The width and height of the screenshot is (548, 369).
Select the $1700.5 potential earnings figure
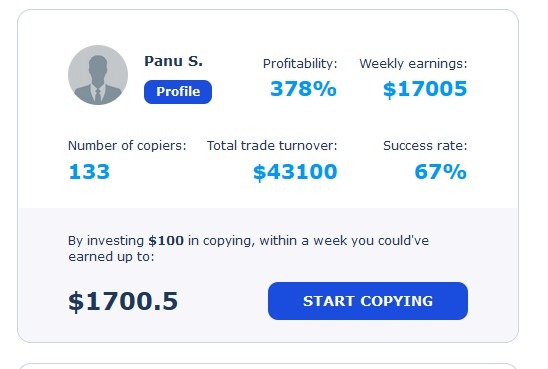click(x=123, y=301)
